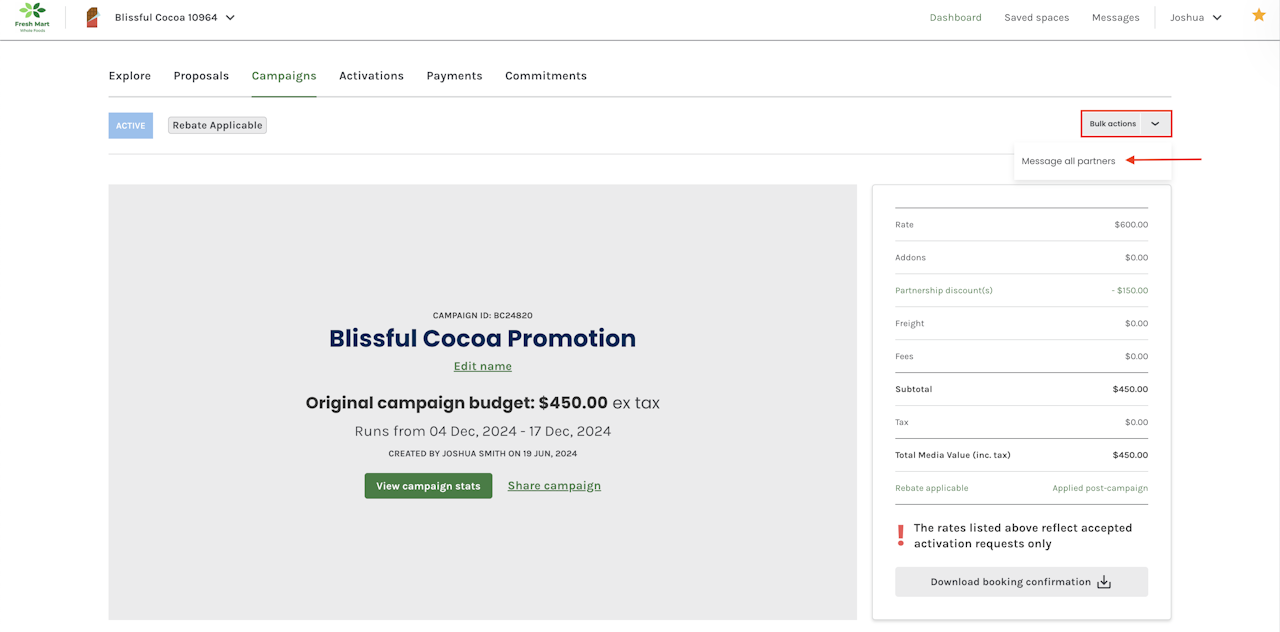The image size is (1280, 632).
Task: Click the red exclamation warning icon
Action: 901,536
